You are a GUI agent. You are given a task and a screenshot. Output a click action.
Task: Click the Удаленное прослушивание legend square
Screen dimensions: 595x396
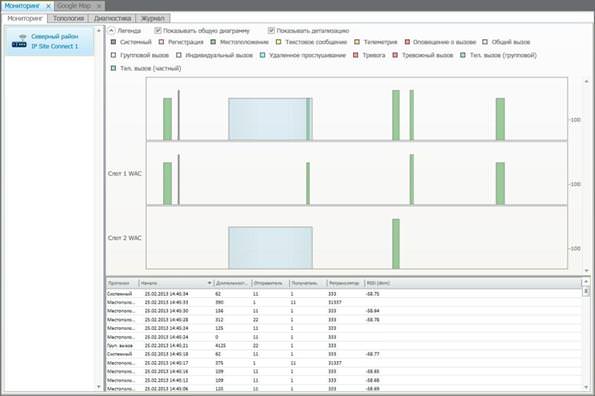click(x=262, y=55)
